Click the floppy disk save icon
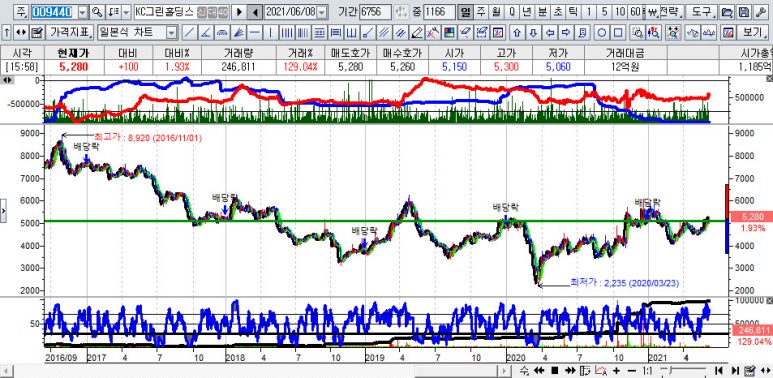 (x=745, y=11)
